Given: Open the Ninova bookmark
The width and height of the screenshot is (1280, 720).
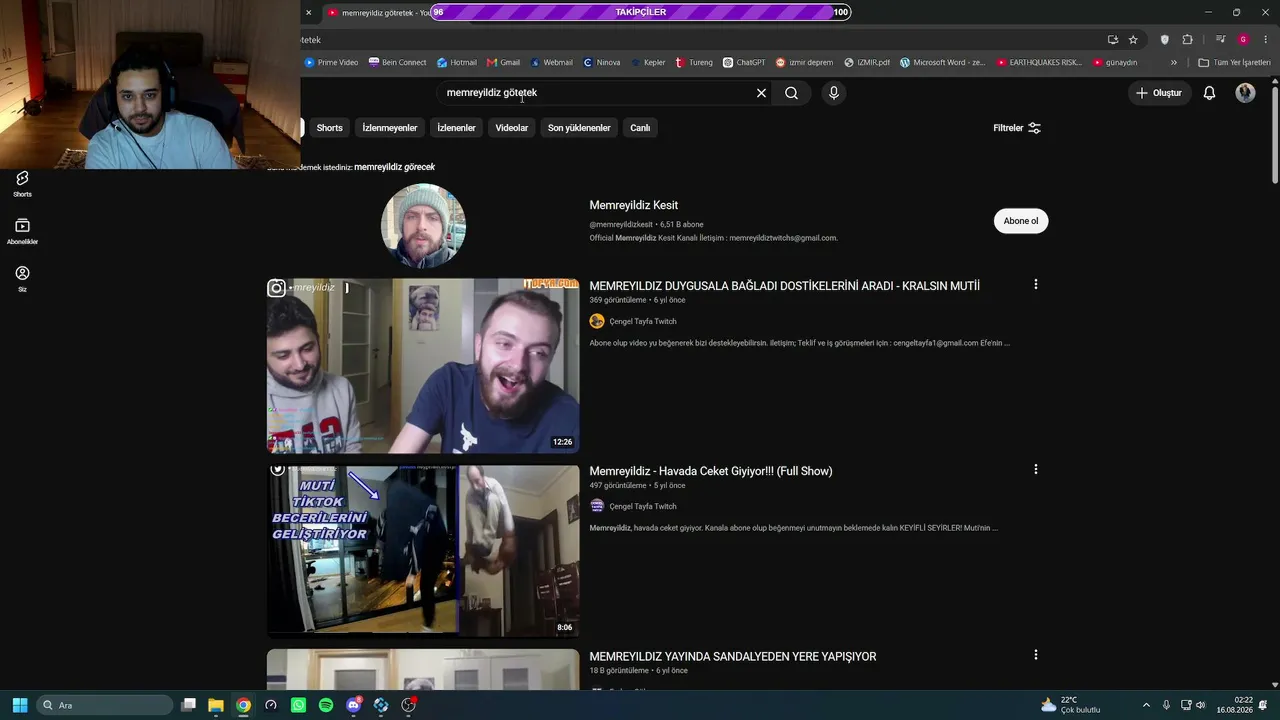Looking at the screenshot, I should (602, 62).
